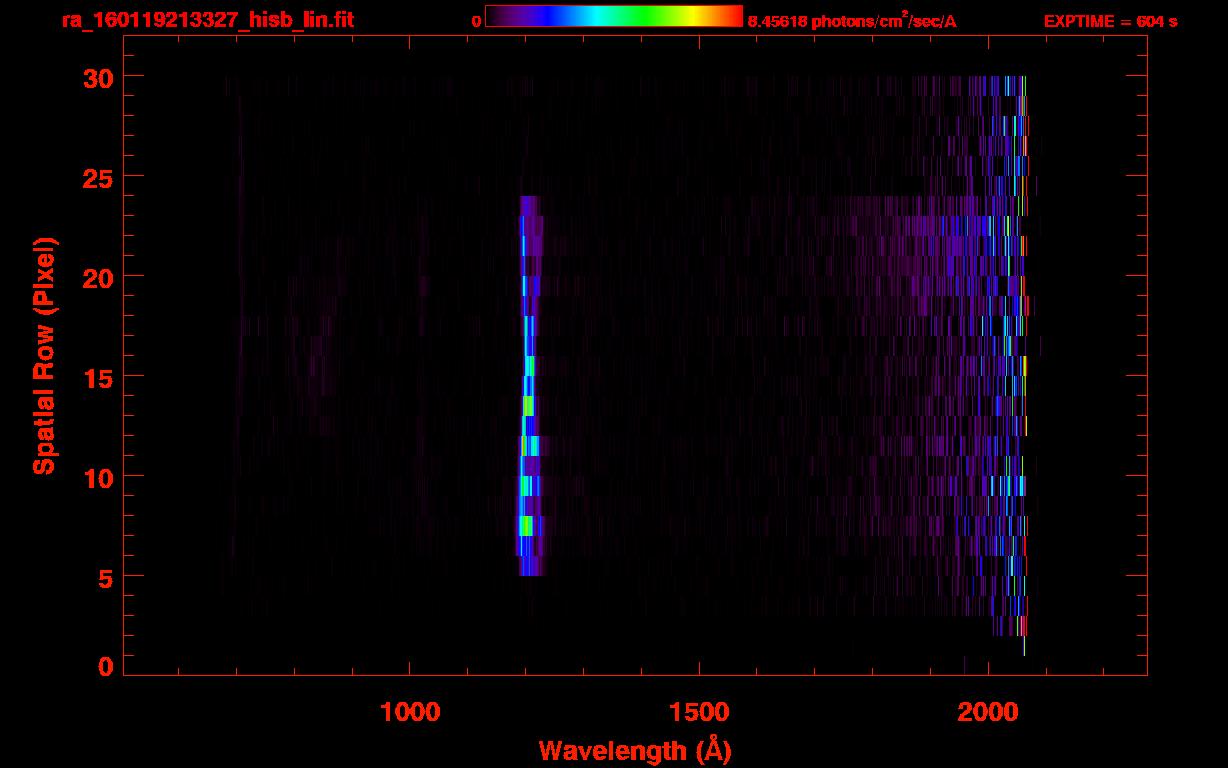Viewport: 1228px width, 768px height.
Task: Click the bright emission line near 1200 Å
Action: click(x=529, y=385)
